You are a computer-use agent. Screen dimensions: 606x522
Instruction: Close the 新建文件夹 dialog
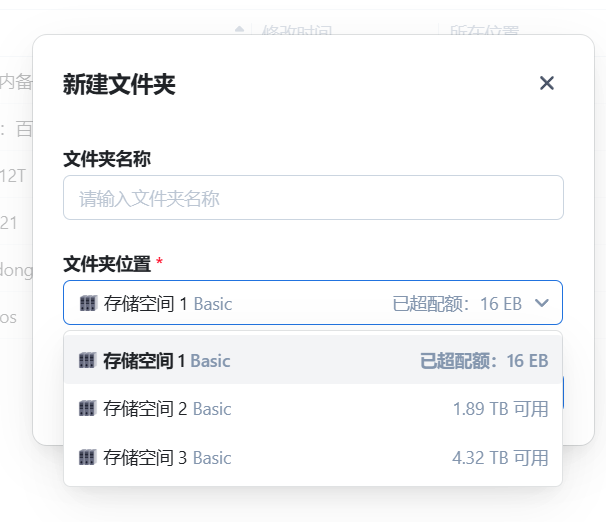point(546,83)
